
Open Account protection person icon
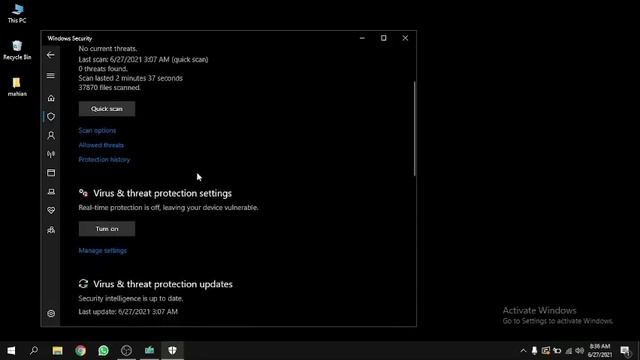51,136
